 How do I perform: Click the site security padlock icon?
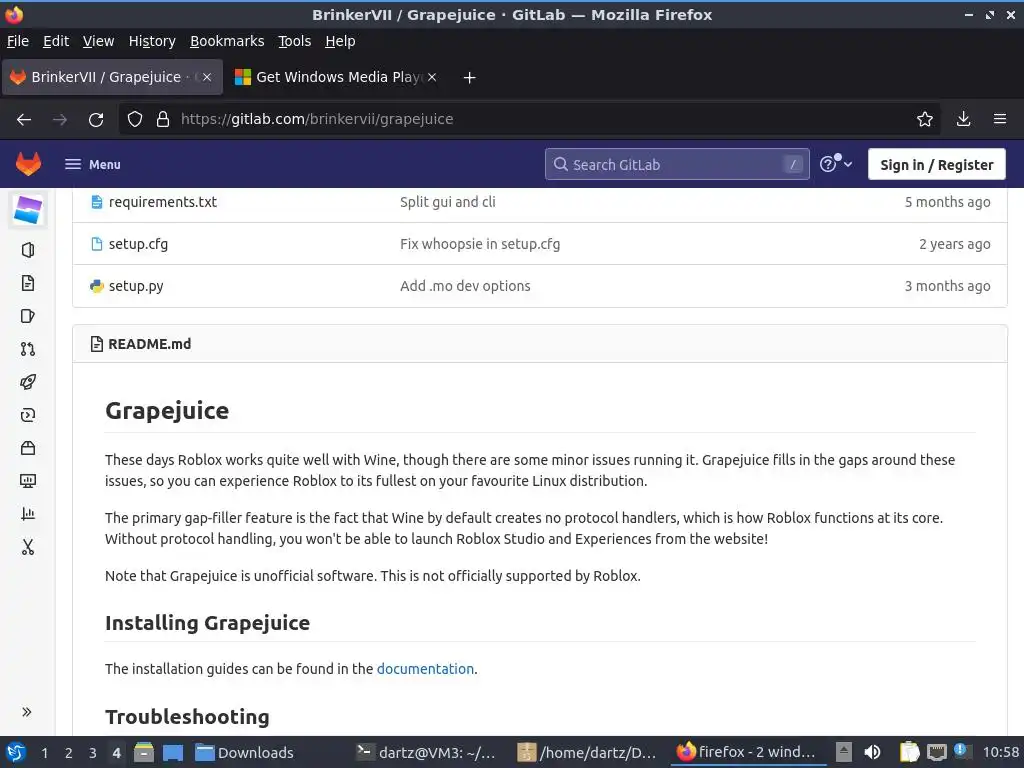[x=163, y=120]
